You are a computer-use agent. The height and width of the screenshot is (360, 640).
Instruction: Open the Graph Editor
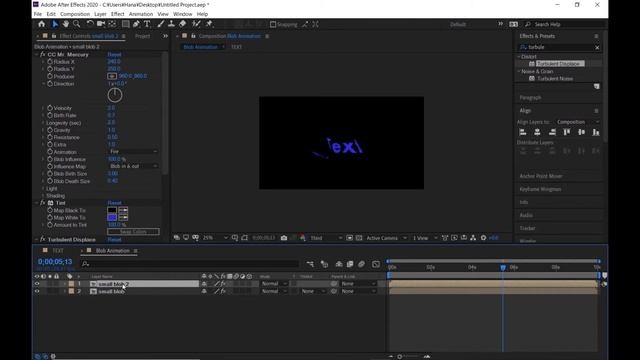376,264
